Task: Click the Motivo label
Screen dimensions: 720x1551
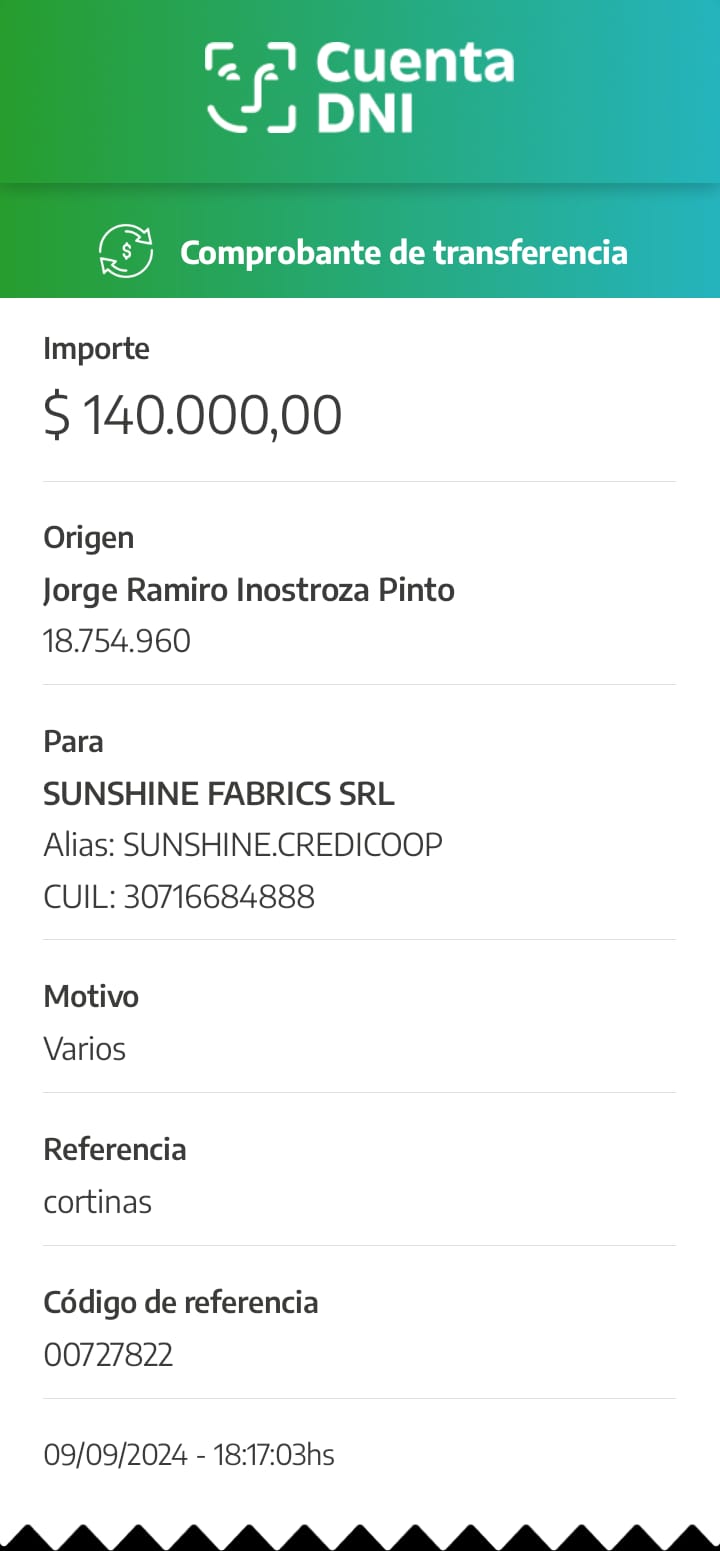Action: tap(91, 997)
